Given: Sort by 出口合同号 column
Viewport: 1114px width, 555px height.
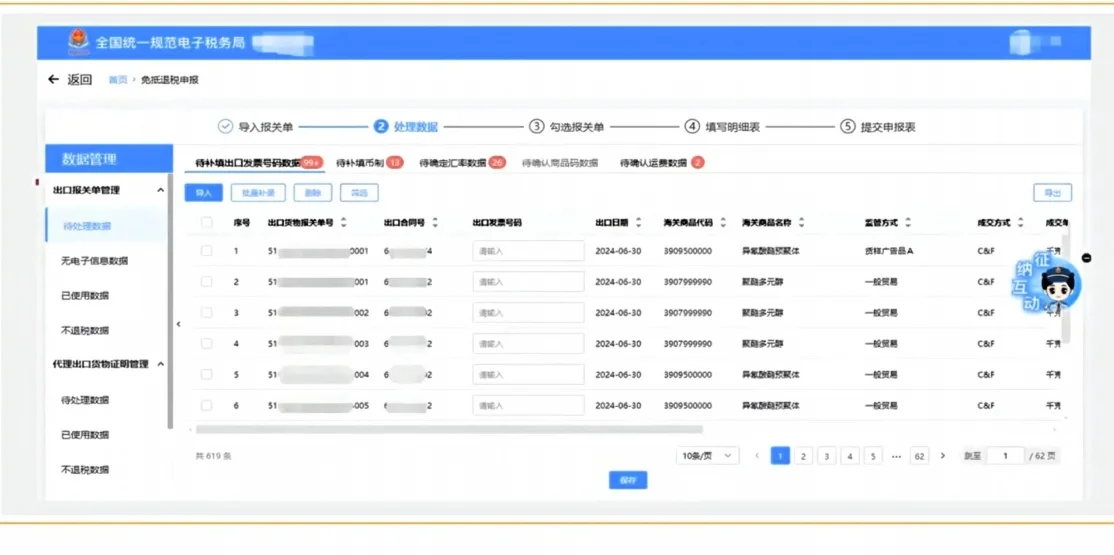Looking at the screenshot, I should [435, 222].
